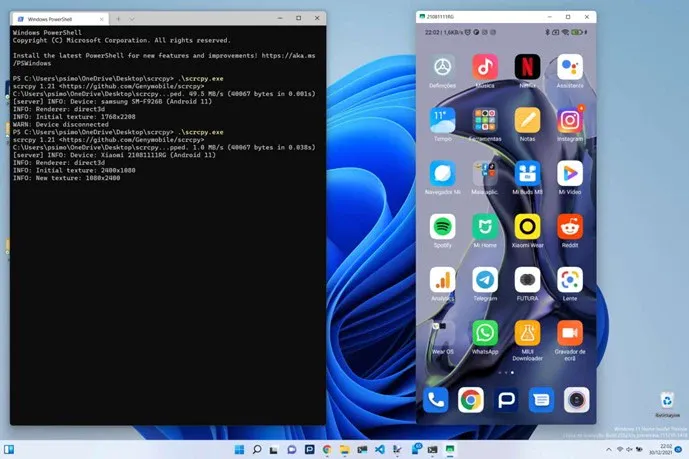689x459 pixels.
Task: Launch Navegador Mi browser
Action: (442, 173)
